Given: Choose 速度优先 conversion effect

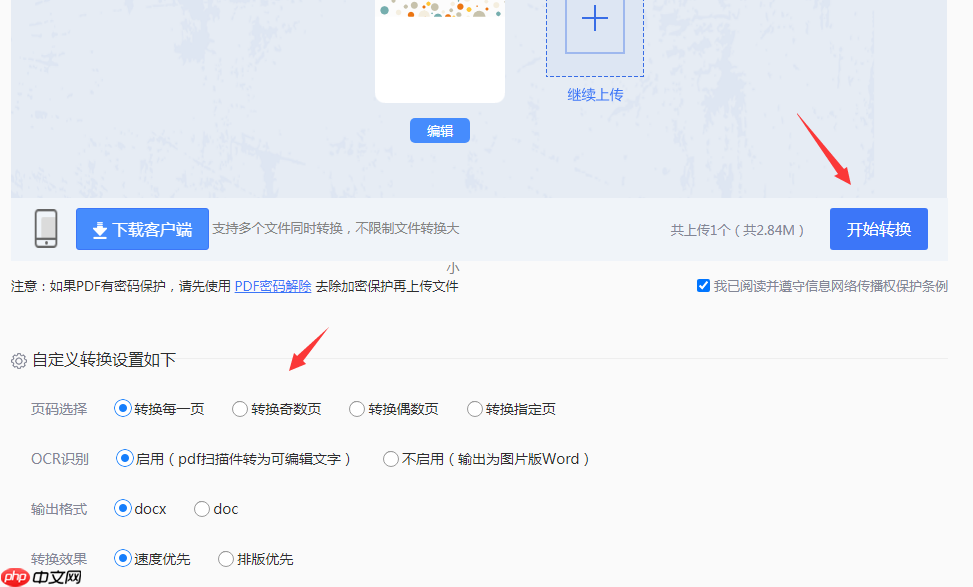Looking at the screenshot, I should point(123,559).
